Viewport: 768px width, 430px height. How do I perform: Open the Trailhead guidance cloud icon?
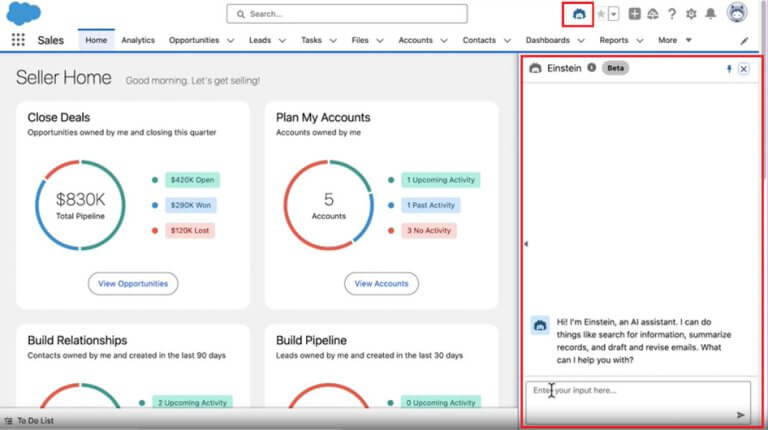point(653,14)
